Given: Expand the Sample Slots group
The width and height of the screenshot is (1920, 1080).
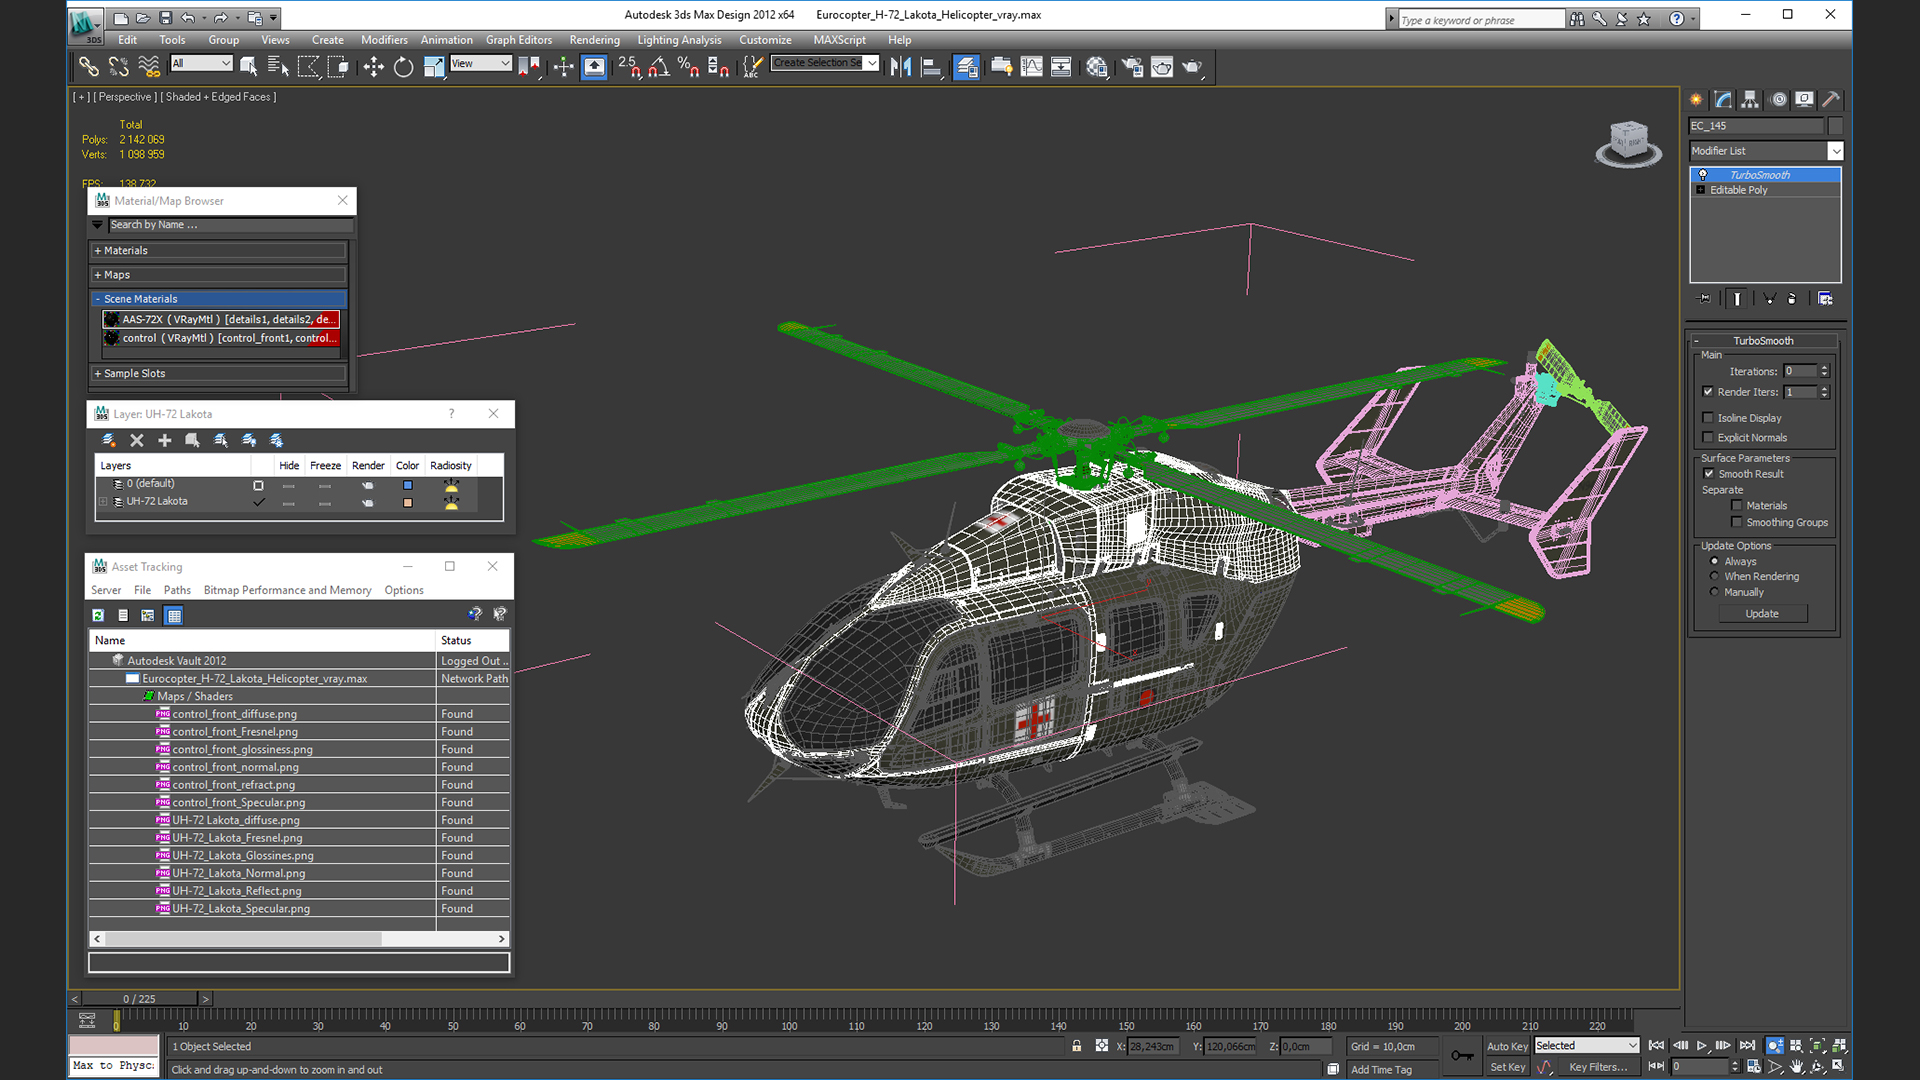Looking at the screenshot, I should point(218,373).
